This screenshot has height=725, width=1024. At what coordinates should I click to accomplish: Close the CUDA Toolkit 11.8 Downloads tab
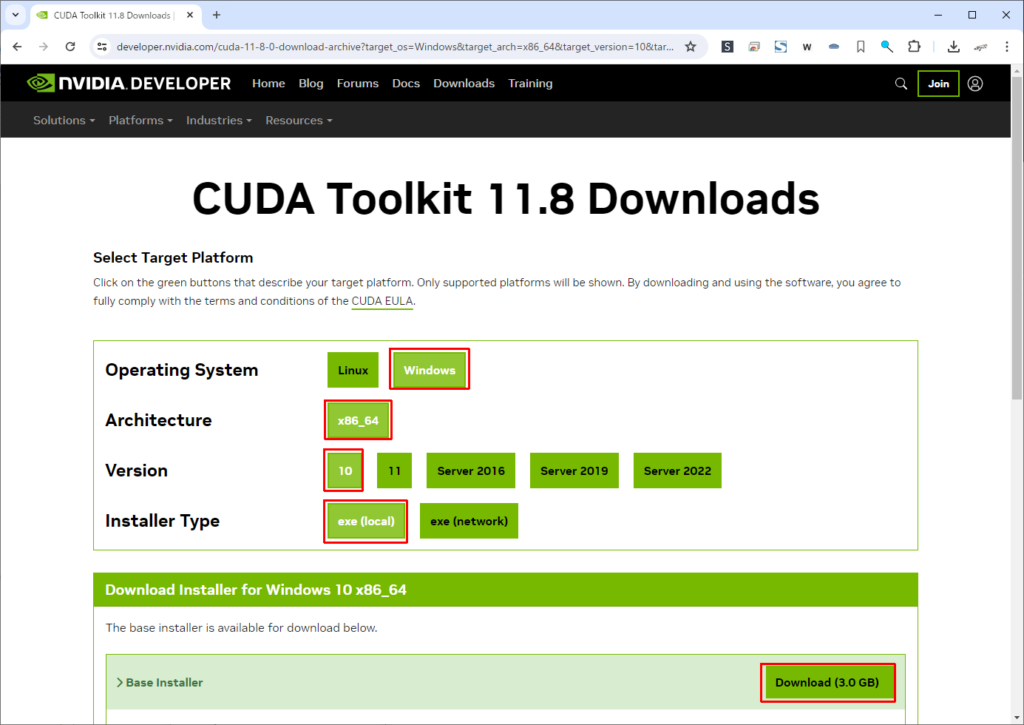pos(190,14)
